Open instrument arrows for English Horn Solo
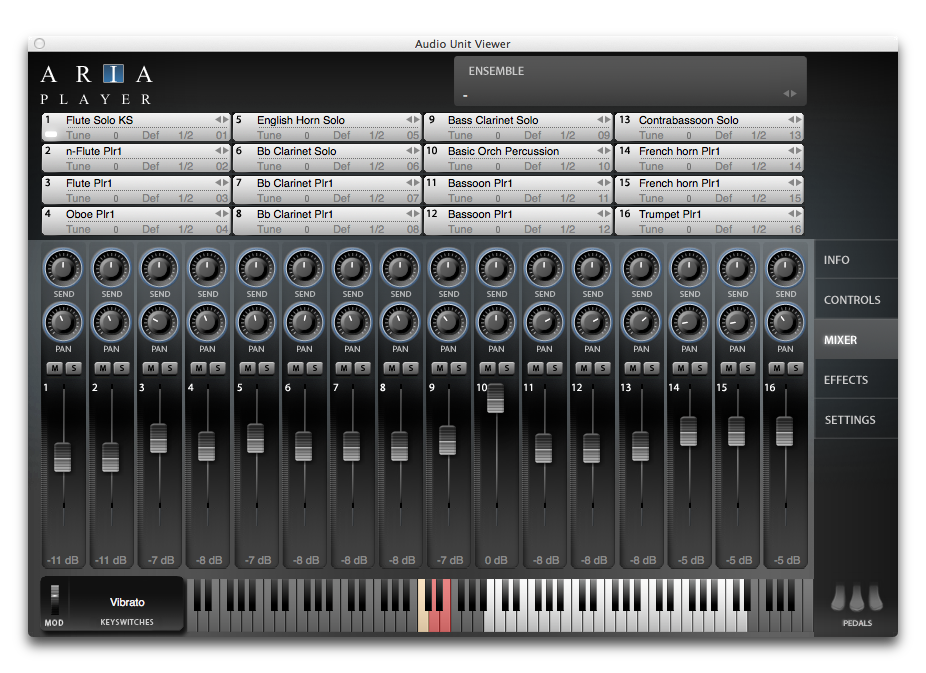926x673 pixels. click(412, 120)
